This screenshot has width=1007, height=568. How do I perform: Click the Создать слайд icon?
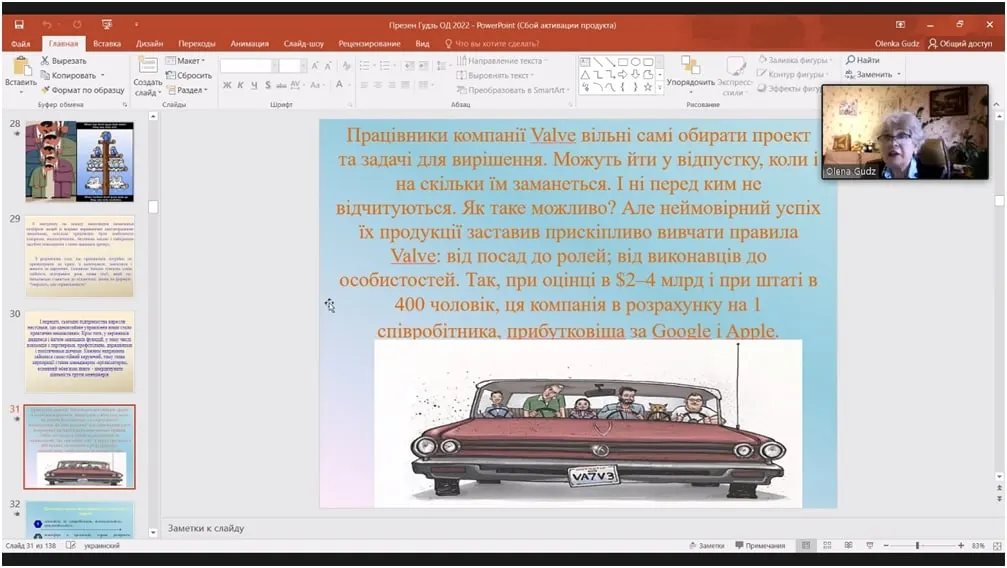(x=148, y=66)
